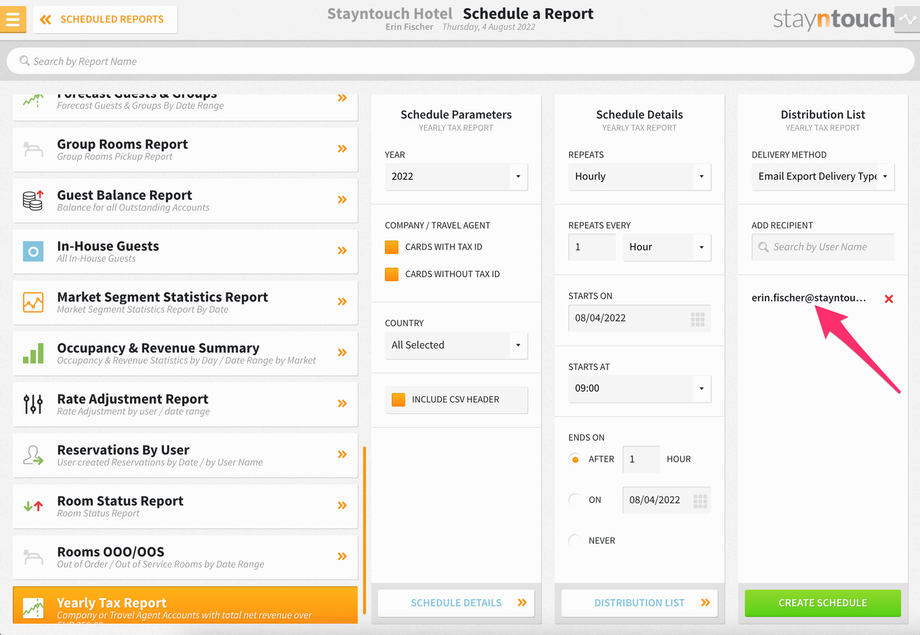Open the Repeats Every Hour unit dropdown
The image size is (920, 635).
667,247
